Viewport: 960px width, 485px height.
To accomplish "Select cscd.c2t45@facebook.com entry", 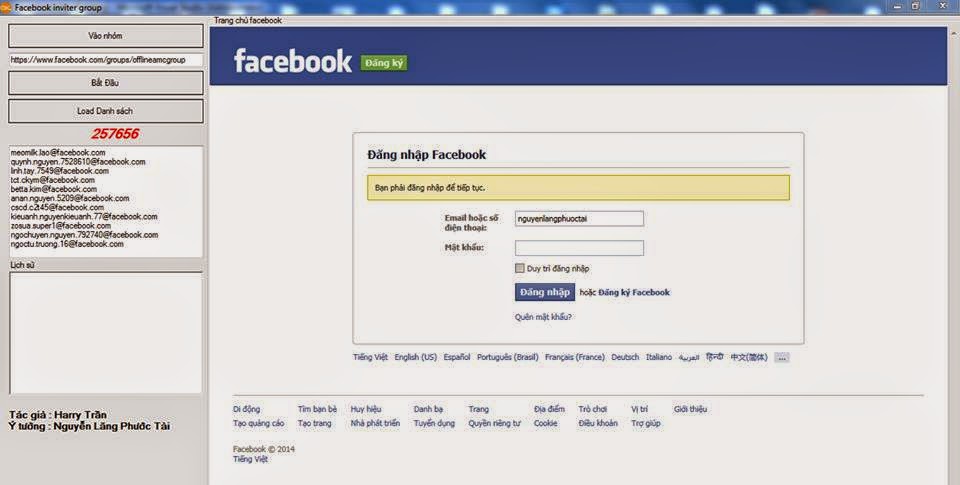I will coord(57,207).
